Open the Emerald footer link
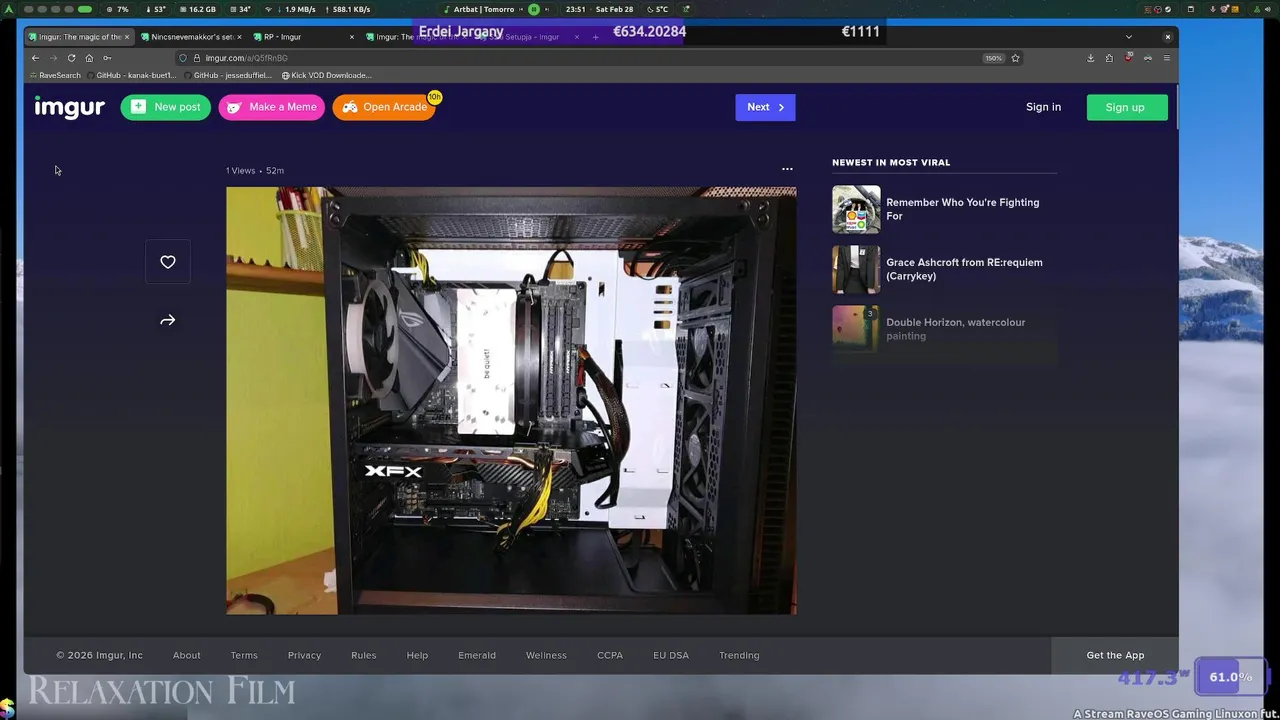 click(477, 655)
